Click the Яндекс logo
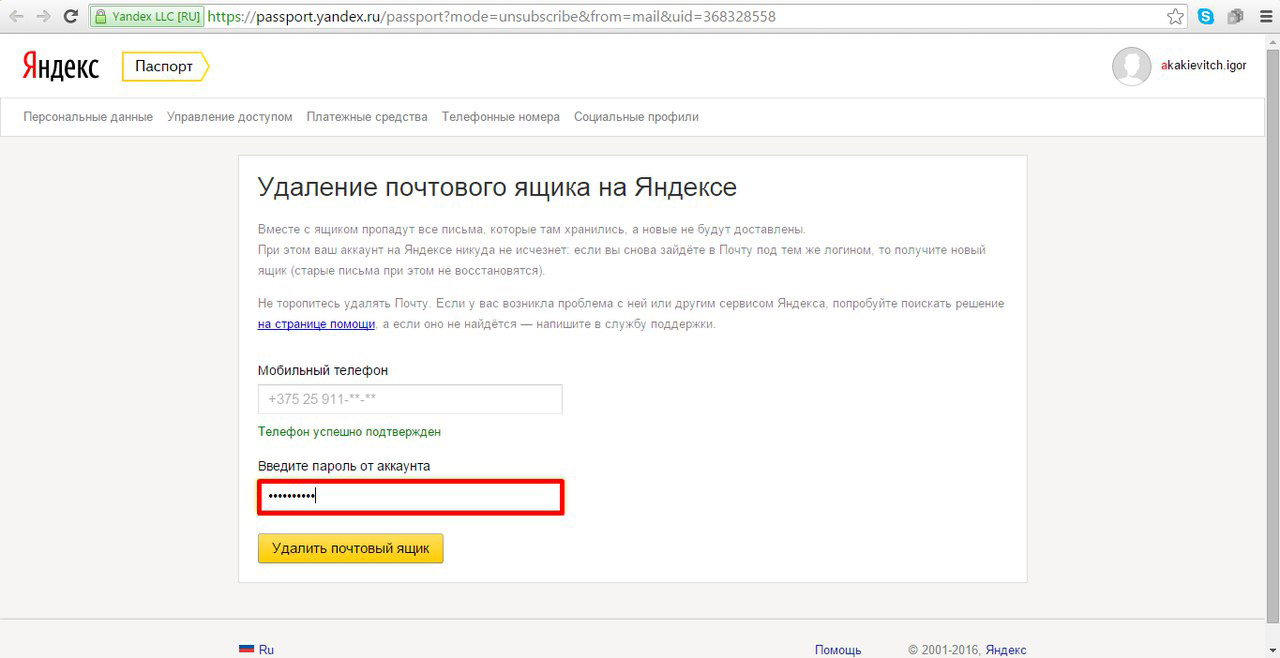 [61, 67]
